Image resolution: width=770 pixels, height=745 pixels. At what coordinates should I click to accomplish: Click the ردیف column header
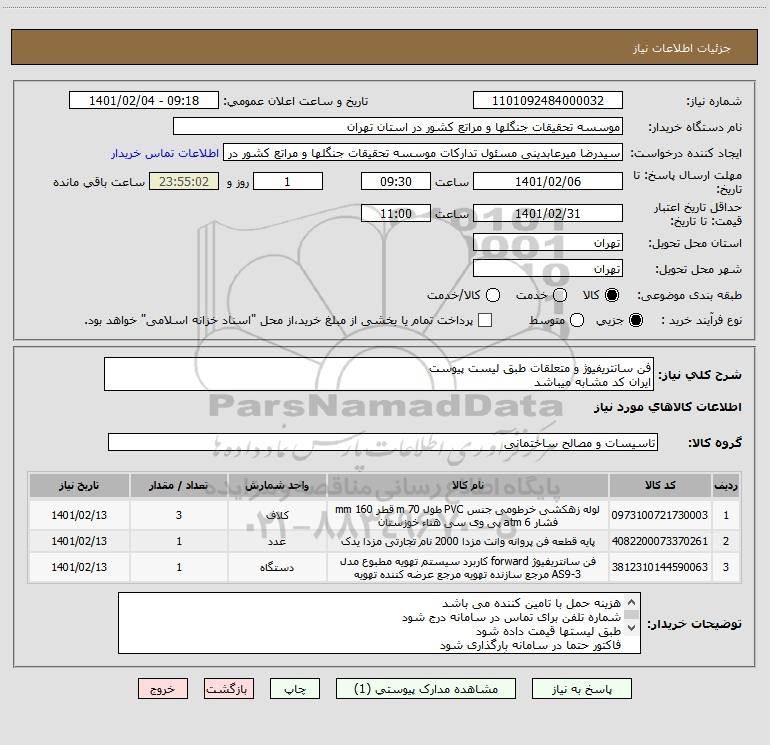click(726, 485)
